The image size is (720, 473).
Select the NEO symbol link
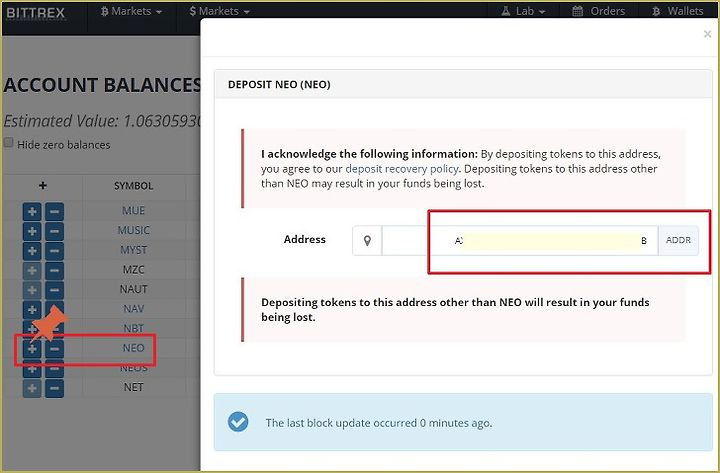[134, 348]
